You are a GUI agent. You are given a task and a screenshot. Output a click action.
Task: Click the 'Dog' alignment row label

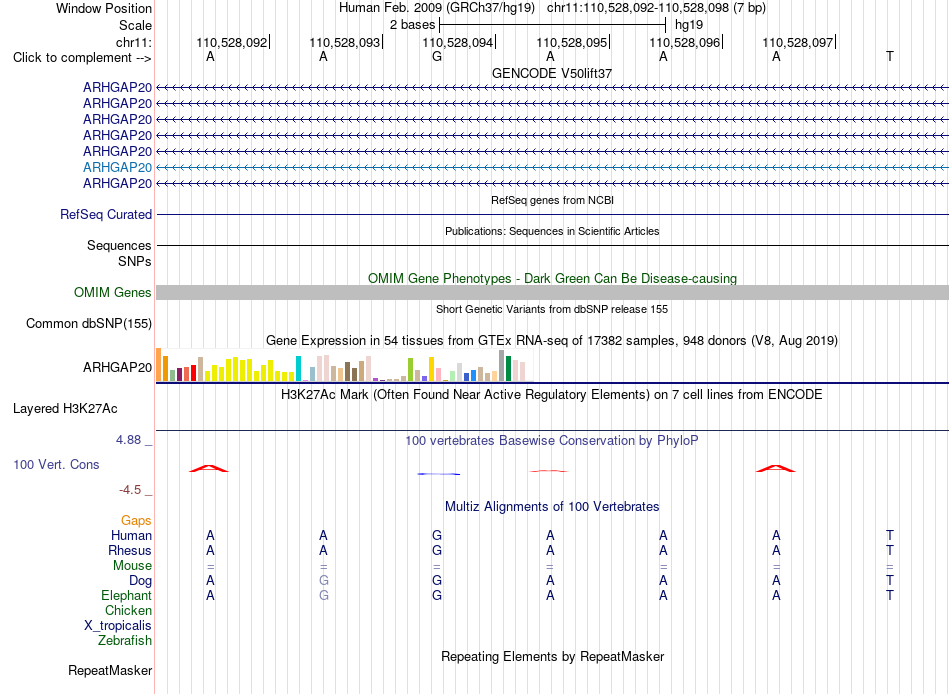click(x=140, y=581)
